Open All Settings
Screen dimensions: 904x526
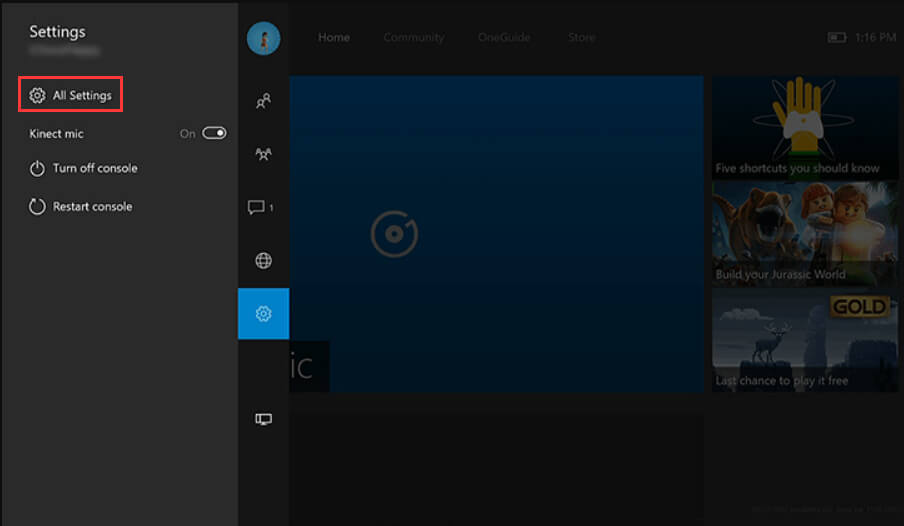click(70, 95)
